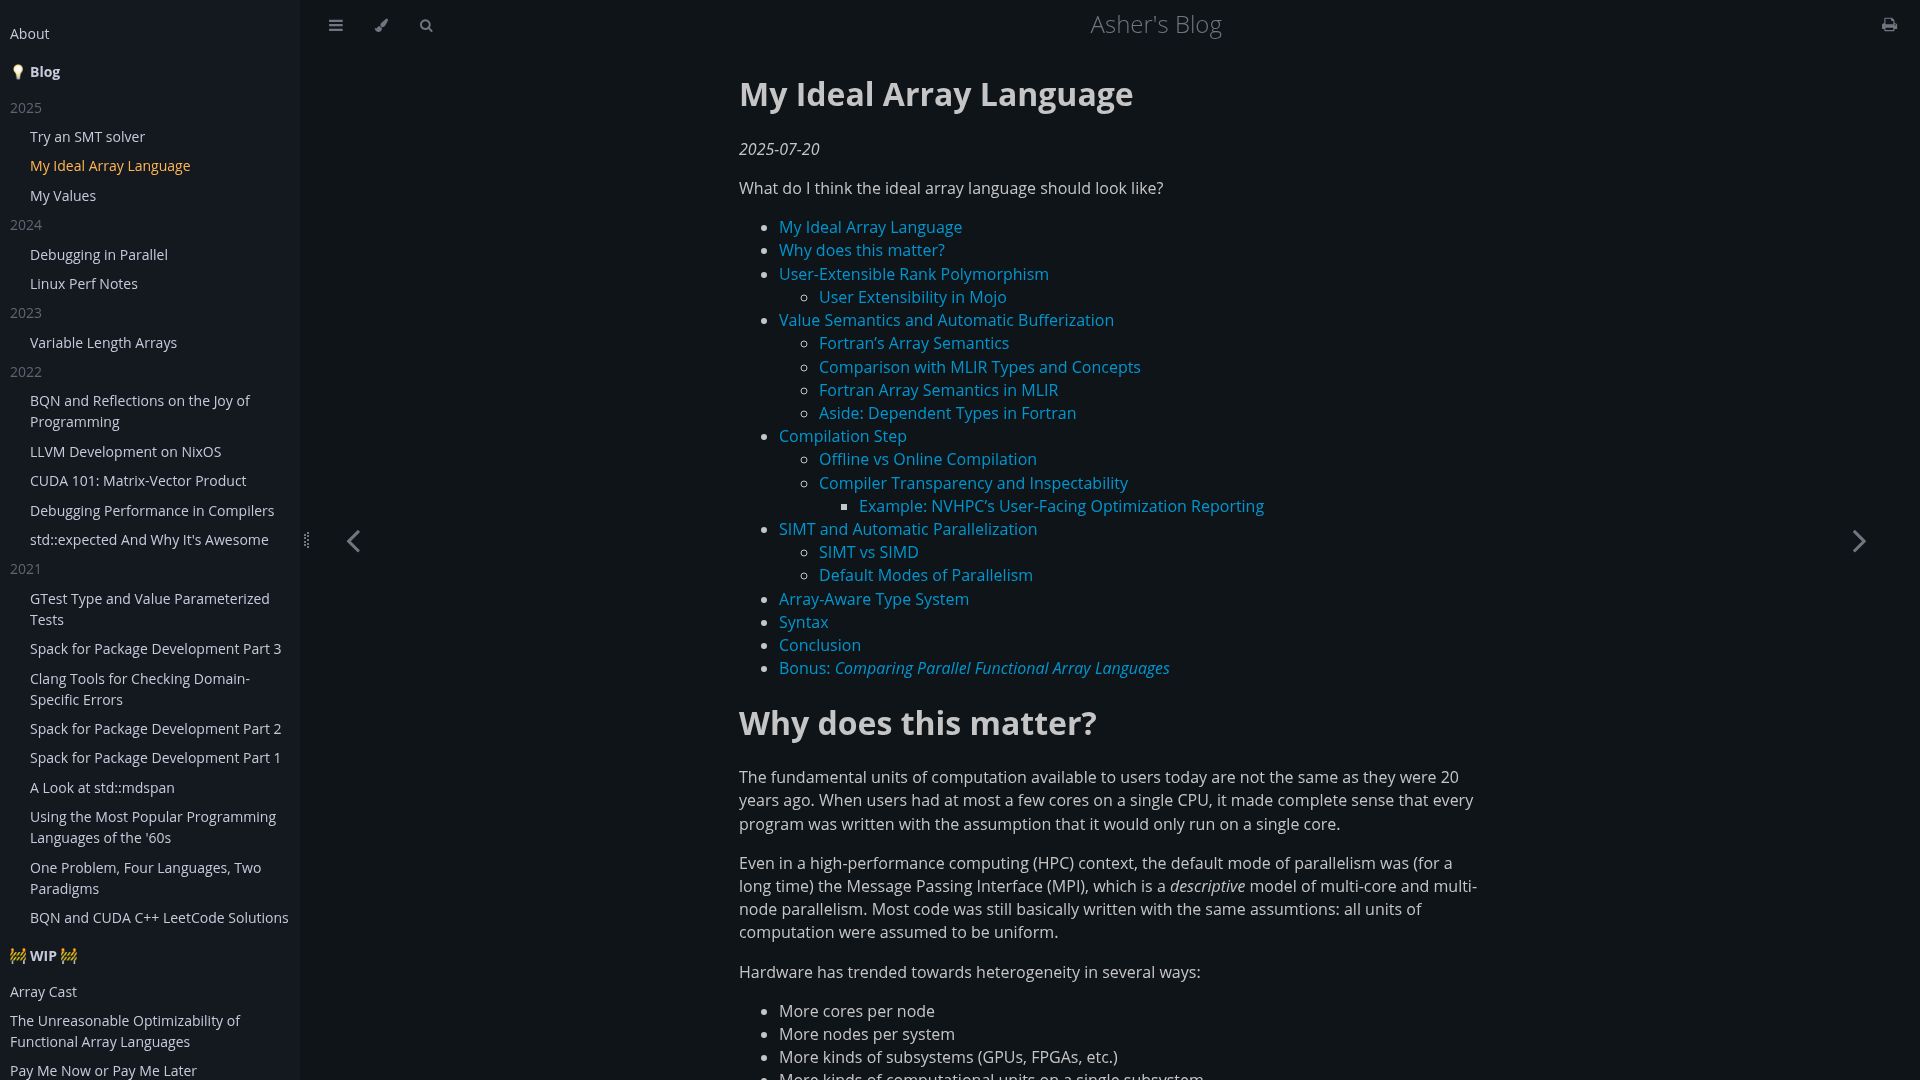This screenshot has height=1080, width=1920.
Task: Open 'Variable Length Arrays' post
Action: (103, 343)
